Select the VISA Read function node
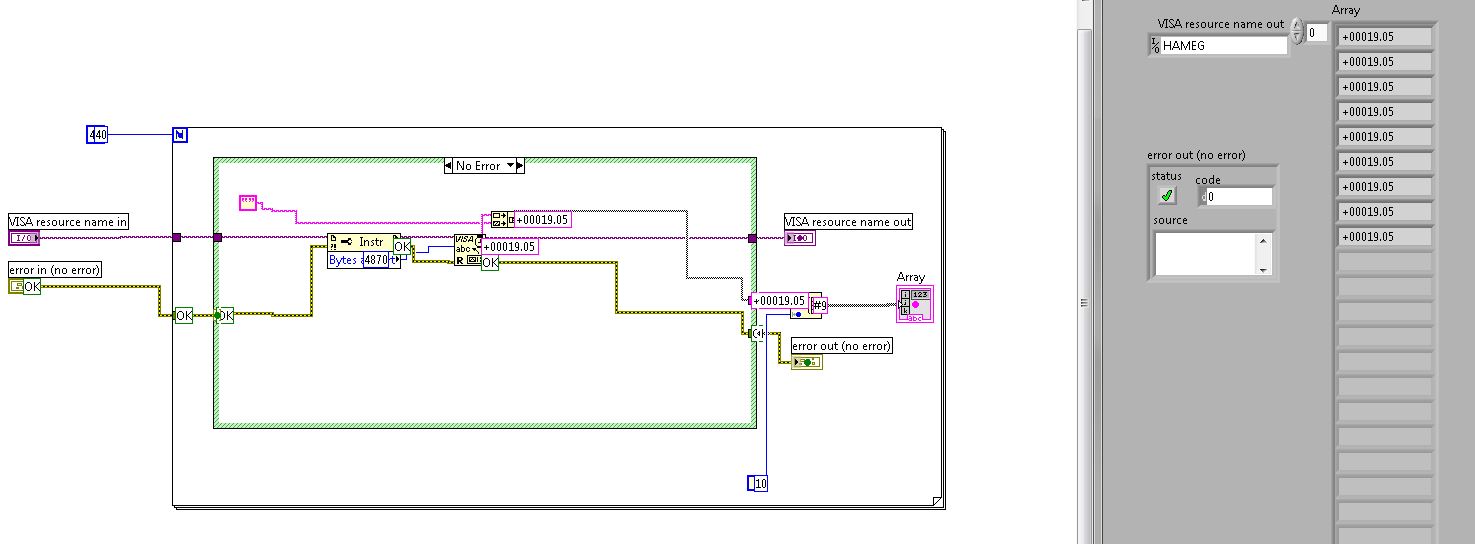Viewport: 1475px width, 544px height. (x=467, y=249)
